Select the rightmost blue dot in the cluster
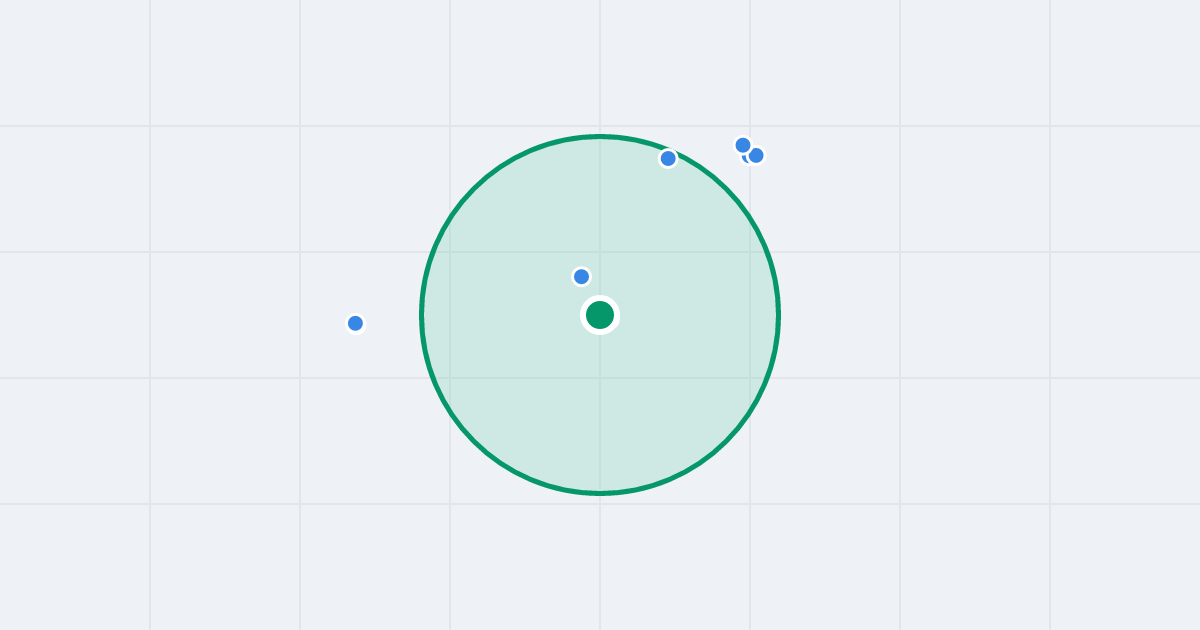The image size is (1200, 630). [x=756, y=155]
